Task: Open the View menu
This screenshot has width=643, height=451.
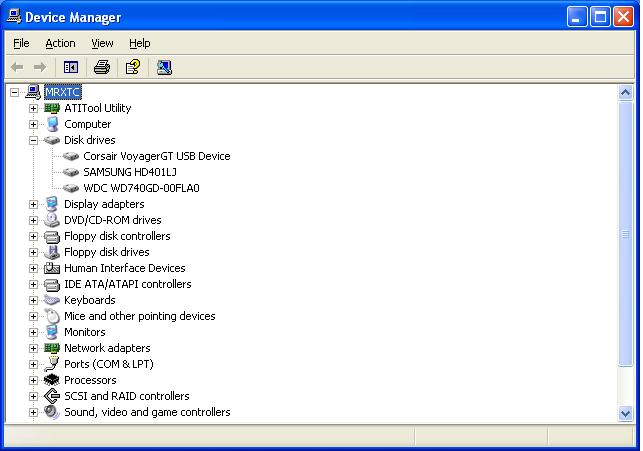Action: point(102,43)
